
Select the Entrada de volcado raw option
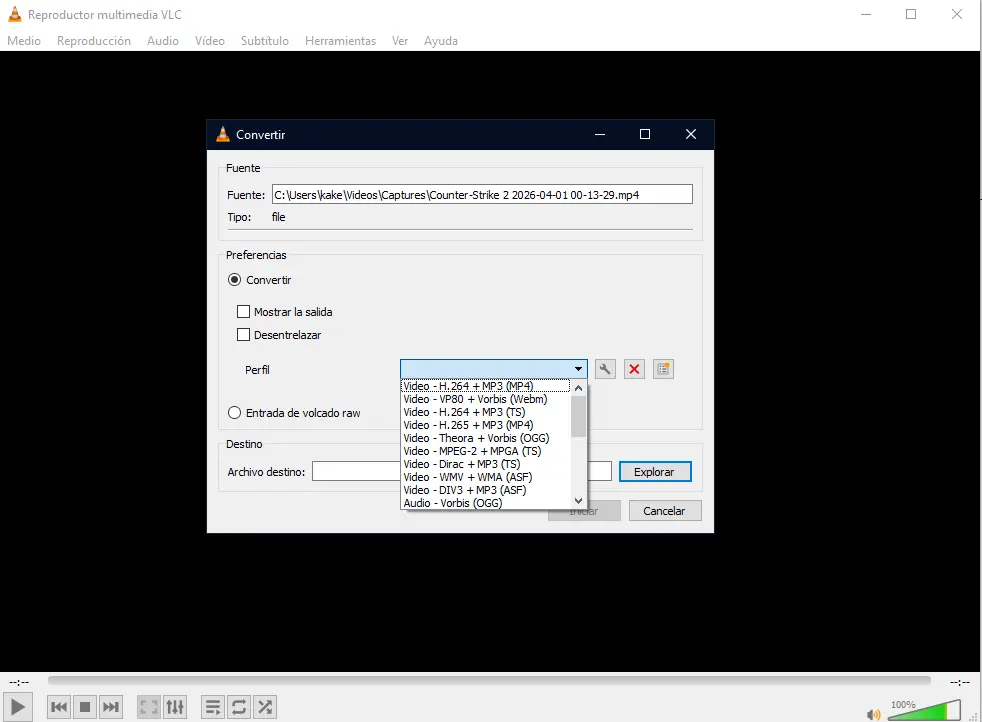(x=234, y=412)
